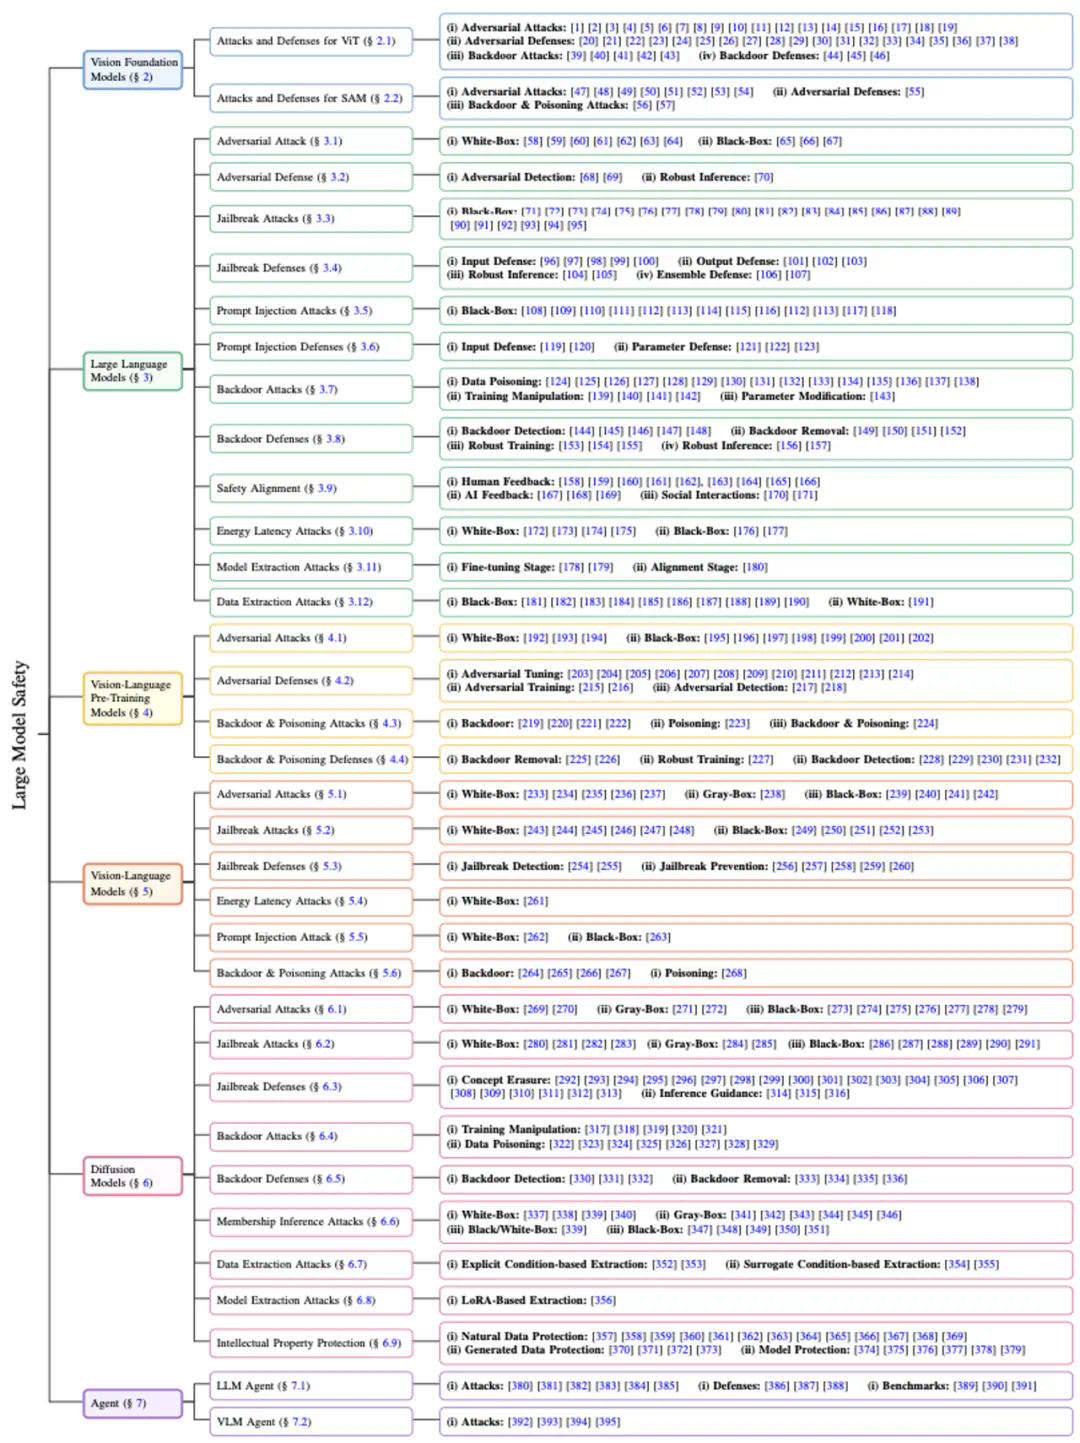Screen dimensions: 1080x1443
Task: Open citation [180] for Alignment Stage
Action: (754, 567)
